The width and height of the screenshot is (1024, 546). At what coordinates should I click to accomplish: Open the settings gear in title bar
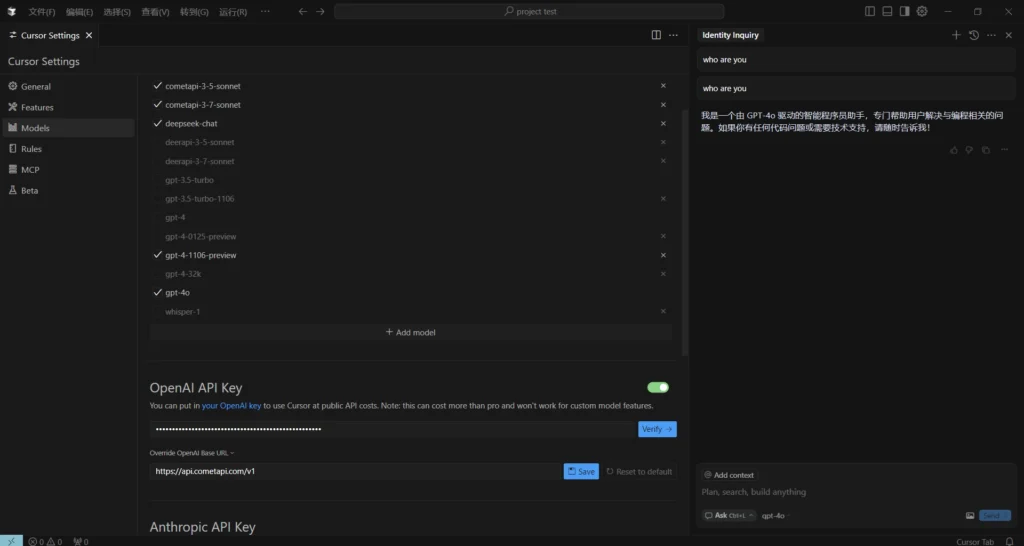pos(922,11)
